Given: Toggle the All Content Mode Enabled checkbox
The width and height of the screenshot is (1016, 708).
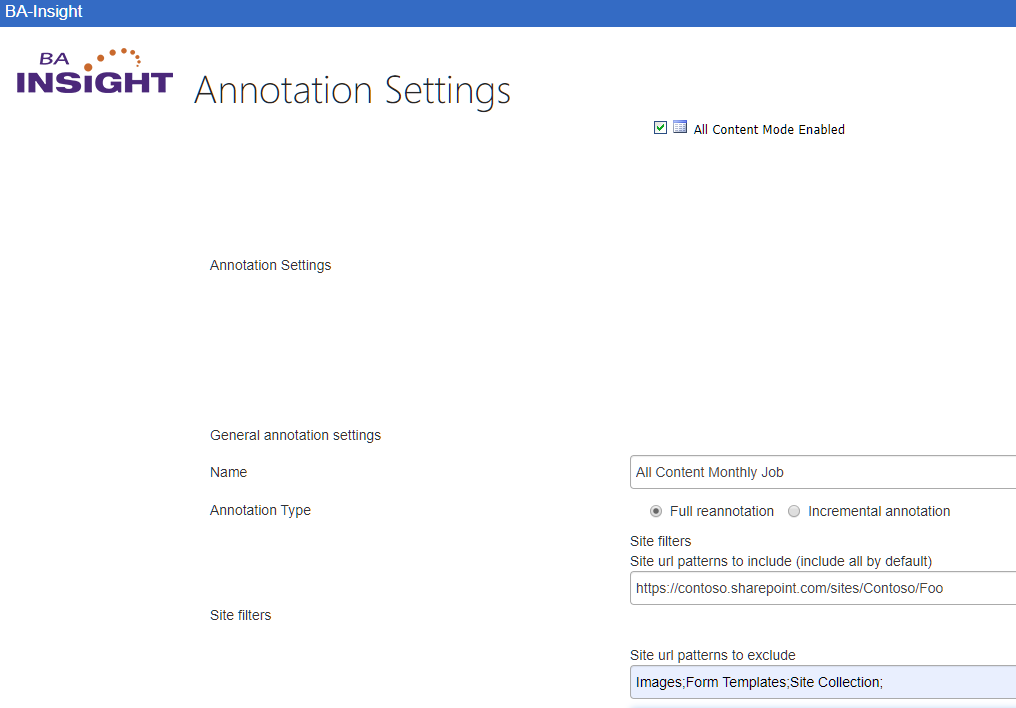Looking at the screenshot, I should (x=660, y=128).
